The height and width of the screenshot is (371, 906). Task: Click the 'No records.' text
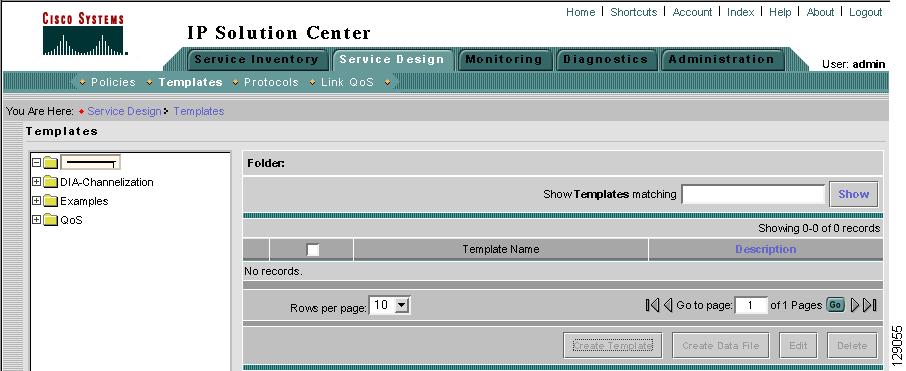[273, 272]
